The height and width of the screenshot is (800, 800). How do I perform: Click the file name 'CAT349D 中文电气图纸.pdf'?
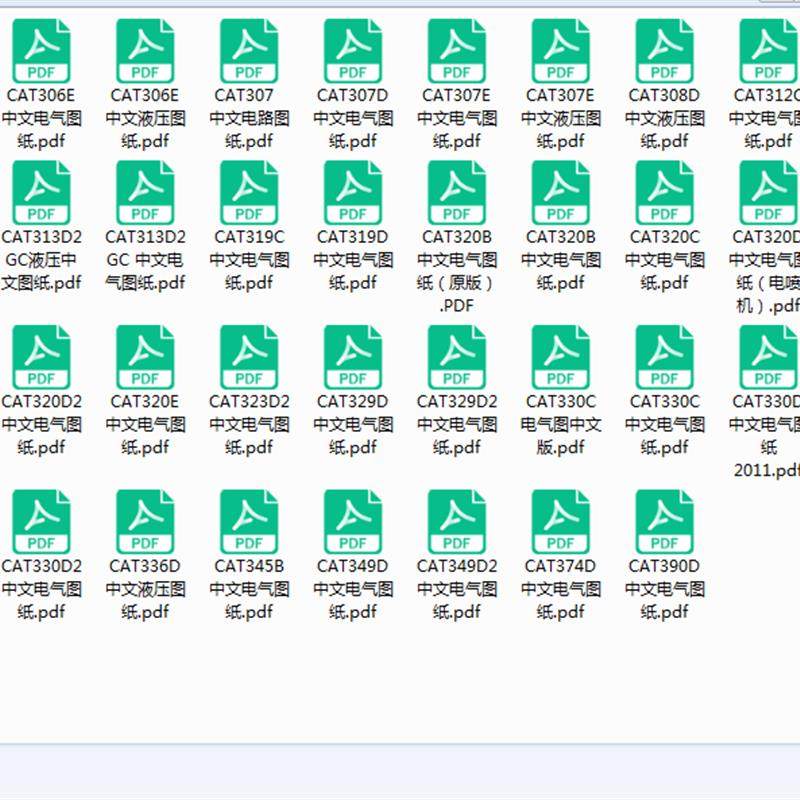pyautogui.click(x=353, y=589)
